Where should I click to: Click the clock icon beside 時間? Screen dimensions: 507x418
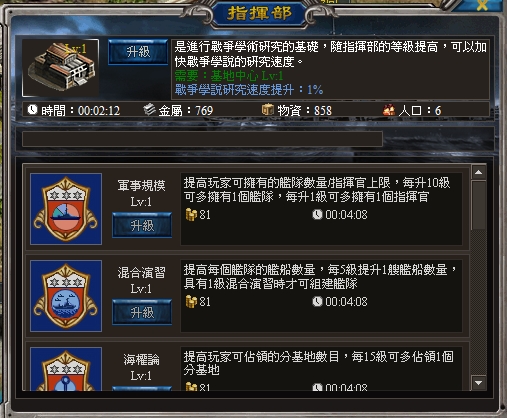(x=32, y=110)
